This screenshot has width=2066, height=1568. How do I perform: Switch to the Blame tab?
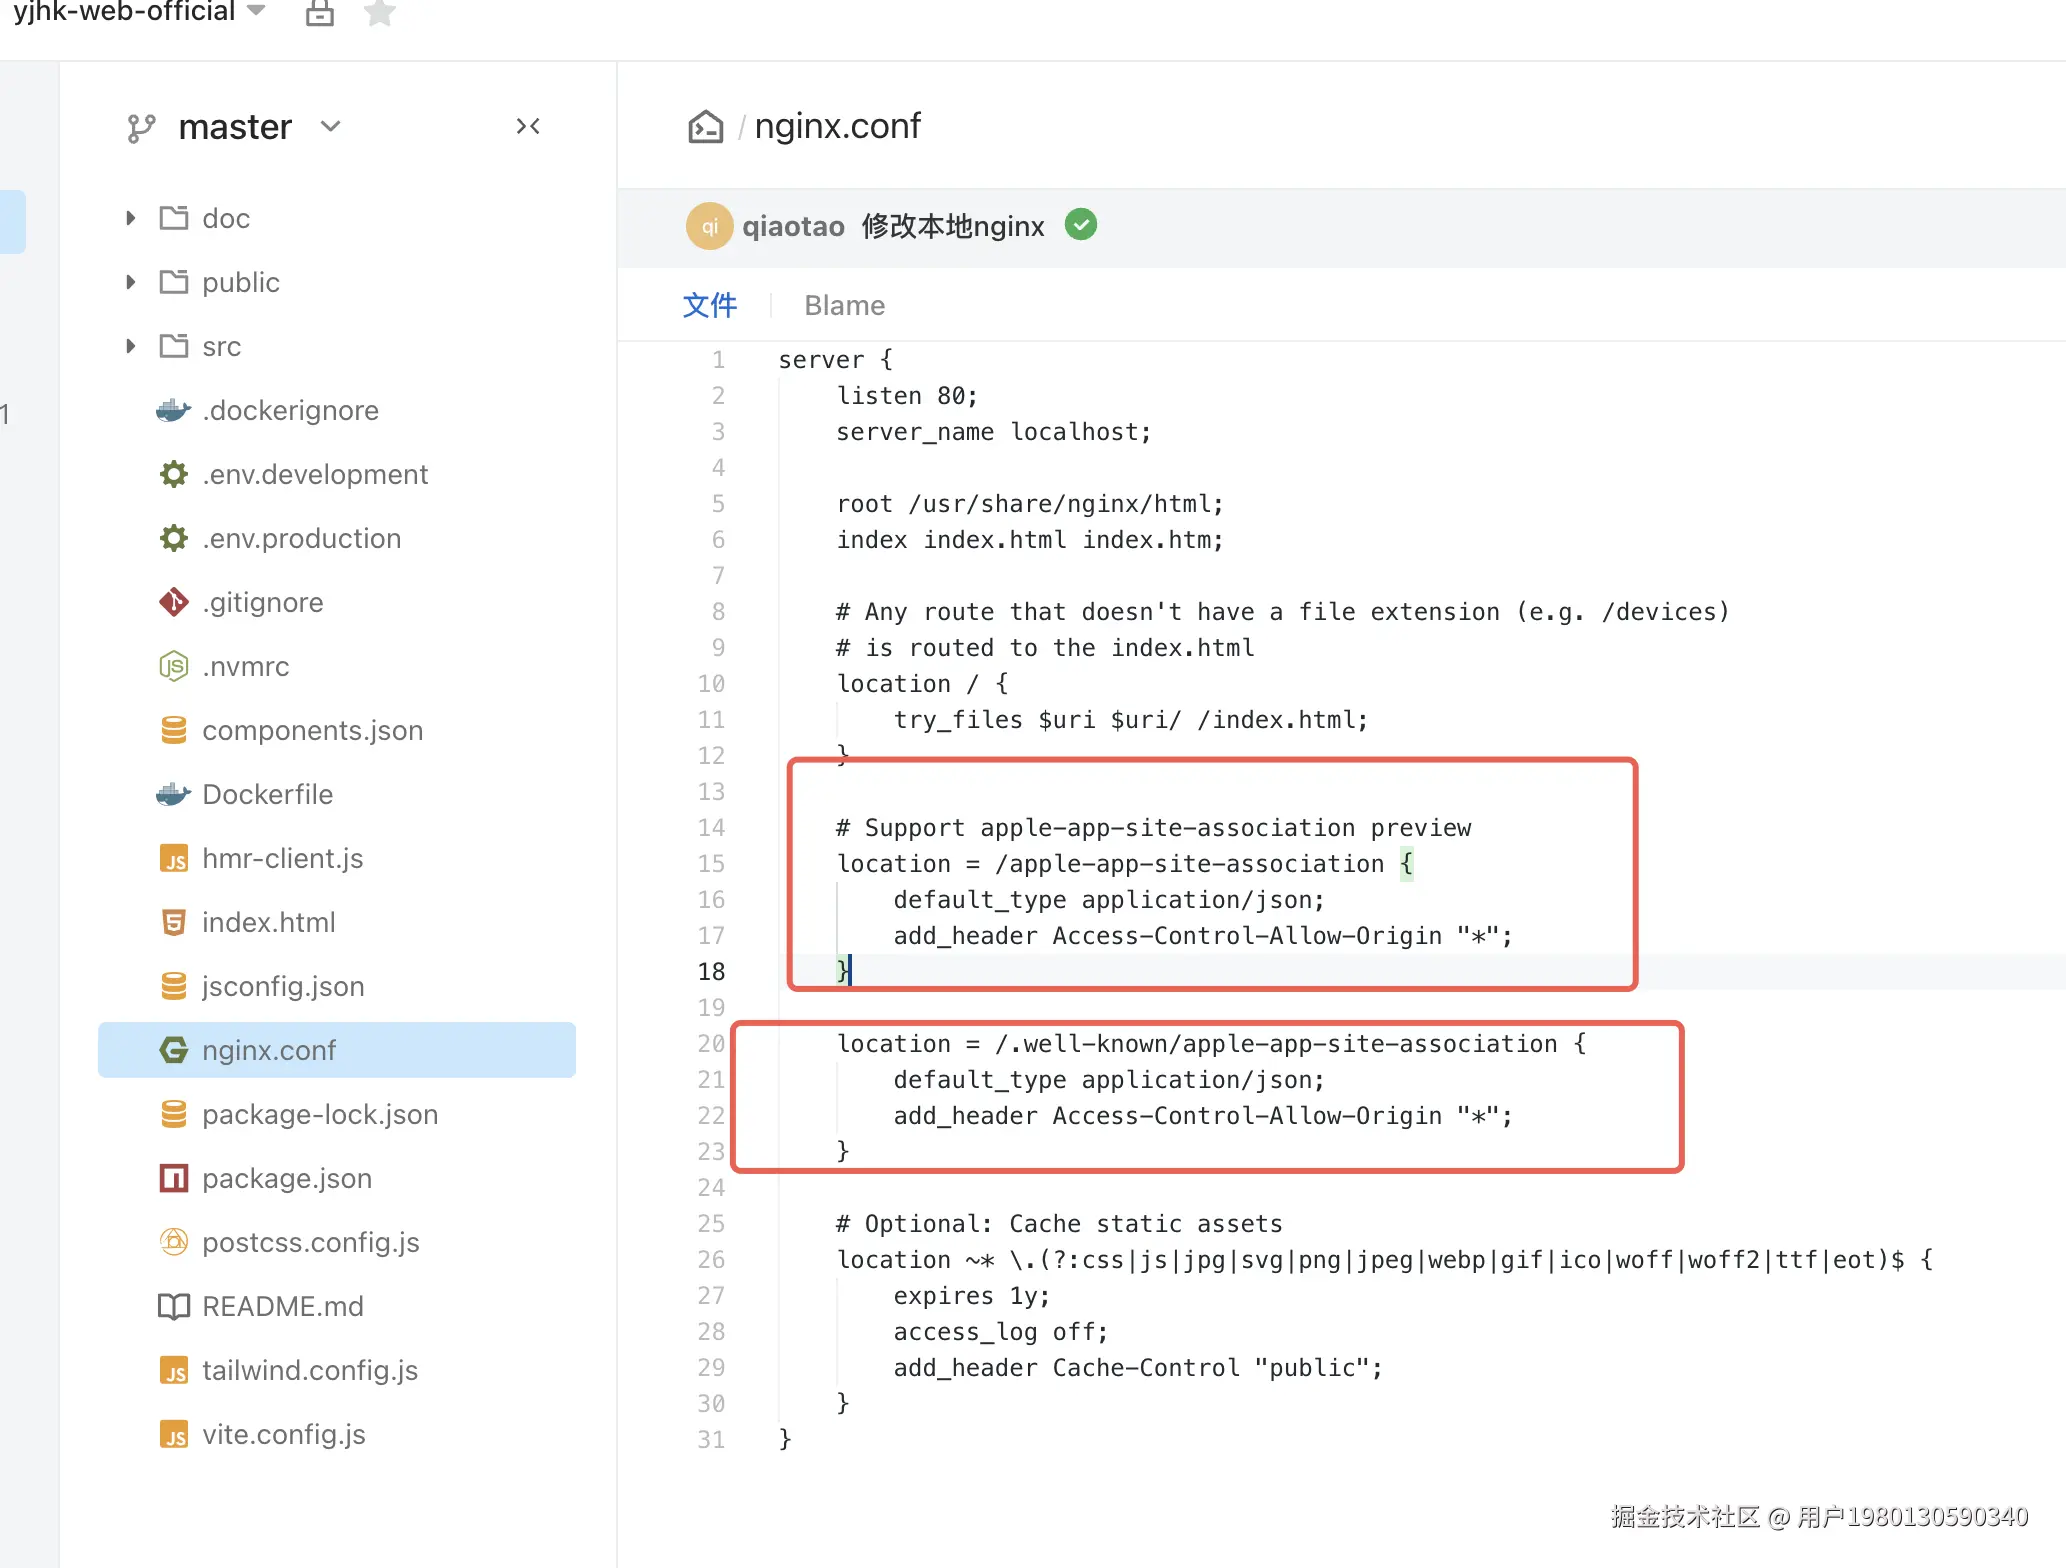844,305
